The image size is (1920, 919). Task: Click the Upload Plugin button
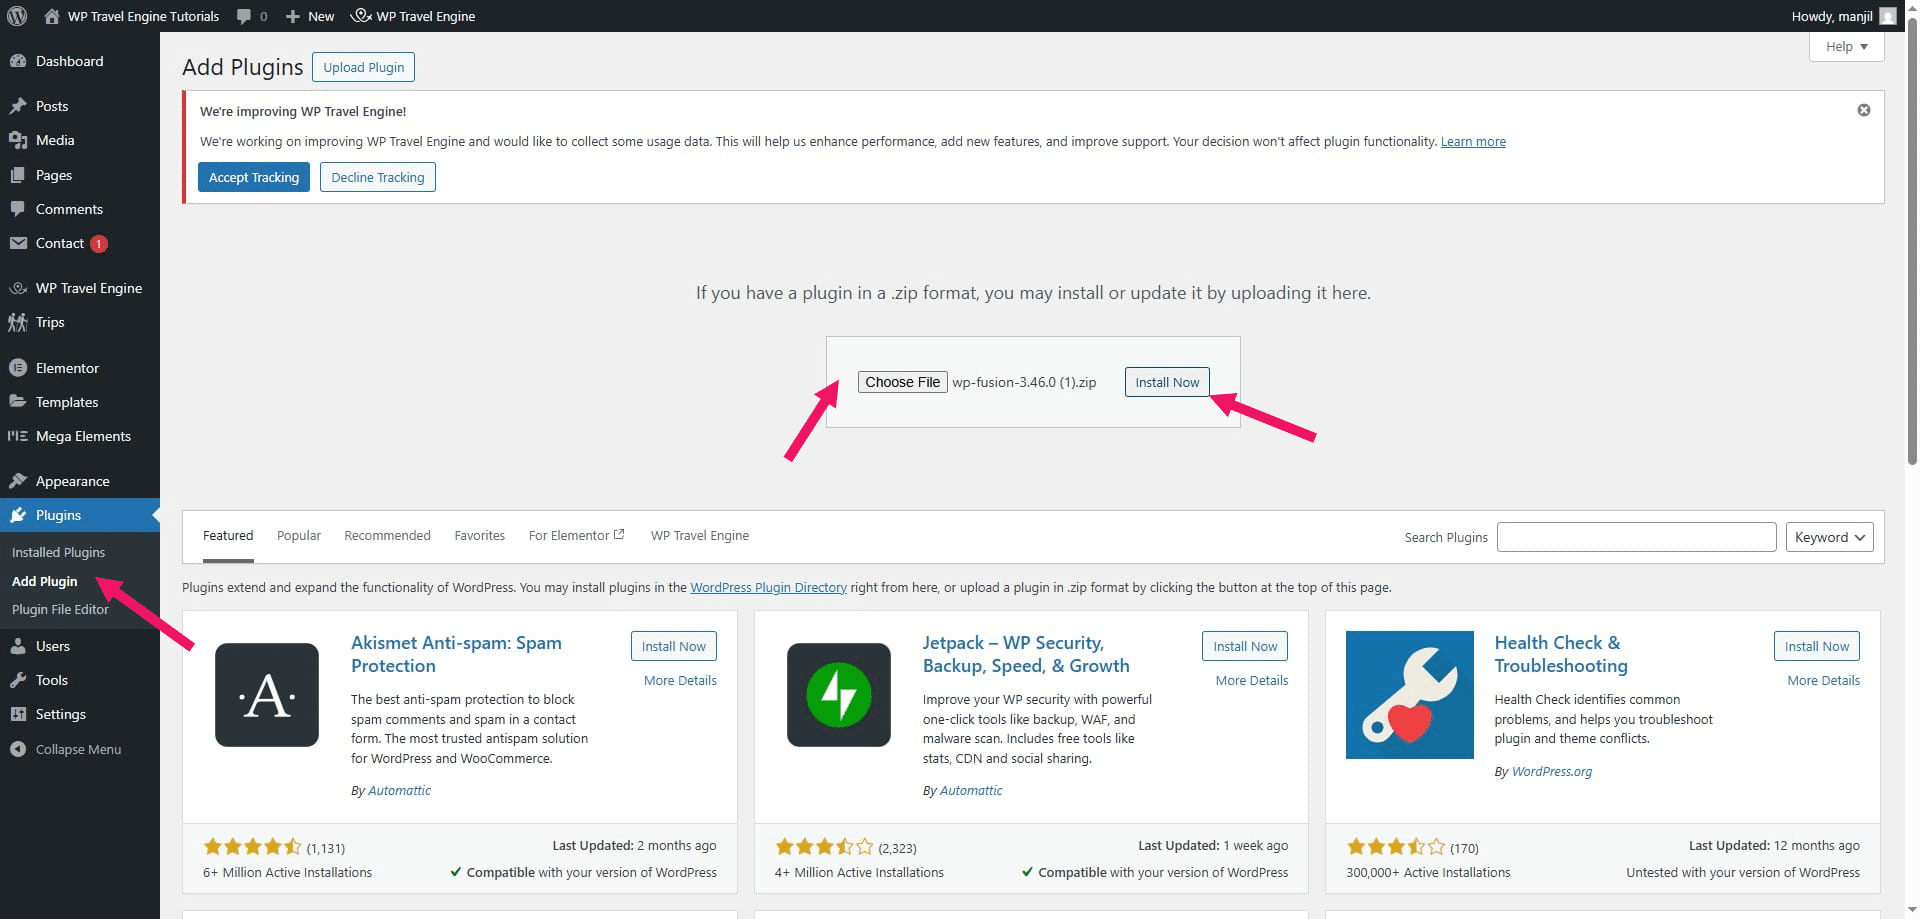tap(363, 66)
